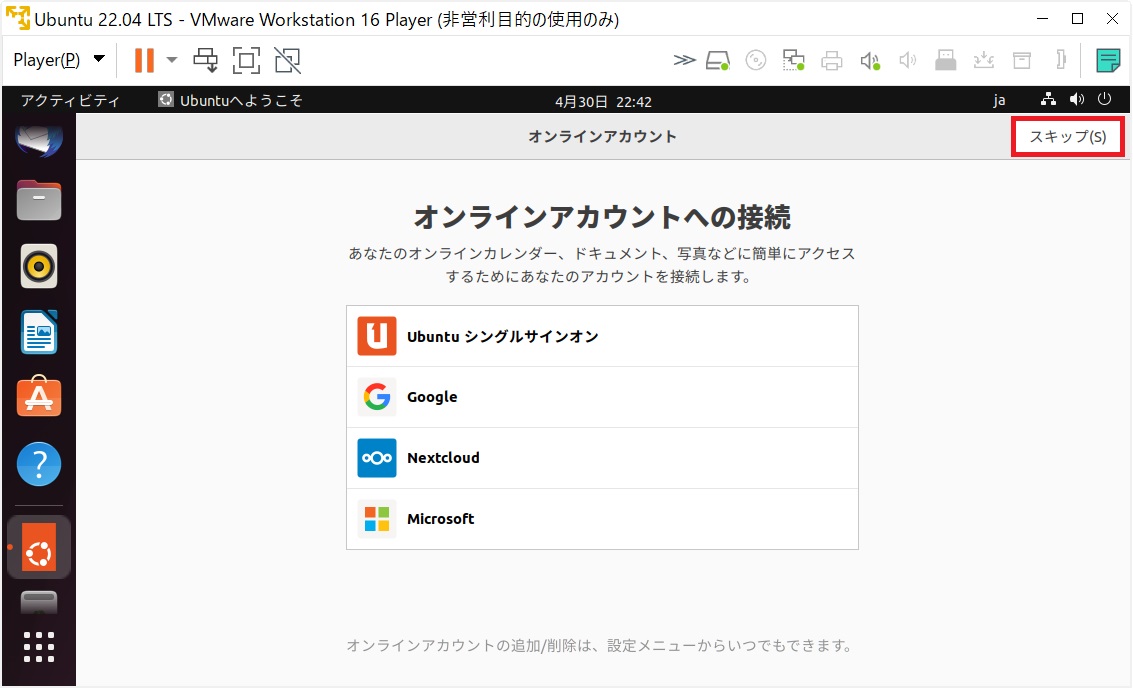Open LibreOffice Writer from the dock
Image resolution: width=1133 pixels, height=688 pixels.
[x=39, y=332]
